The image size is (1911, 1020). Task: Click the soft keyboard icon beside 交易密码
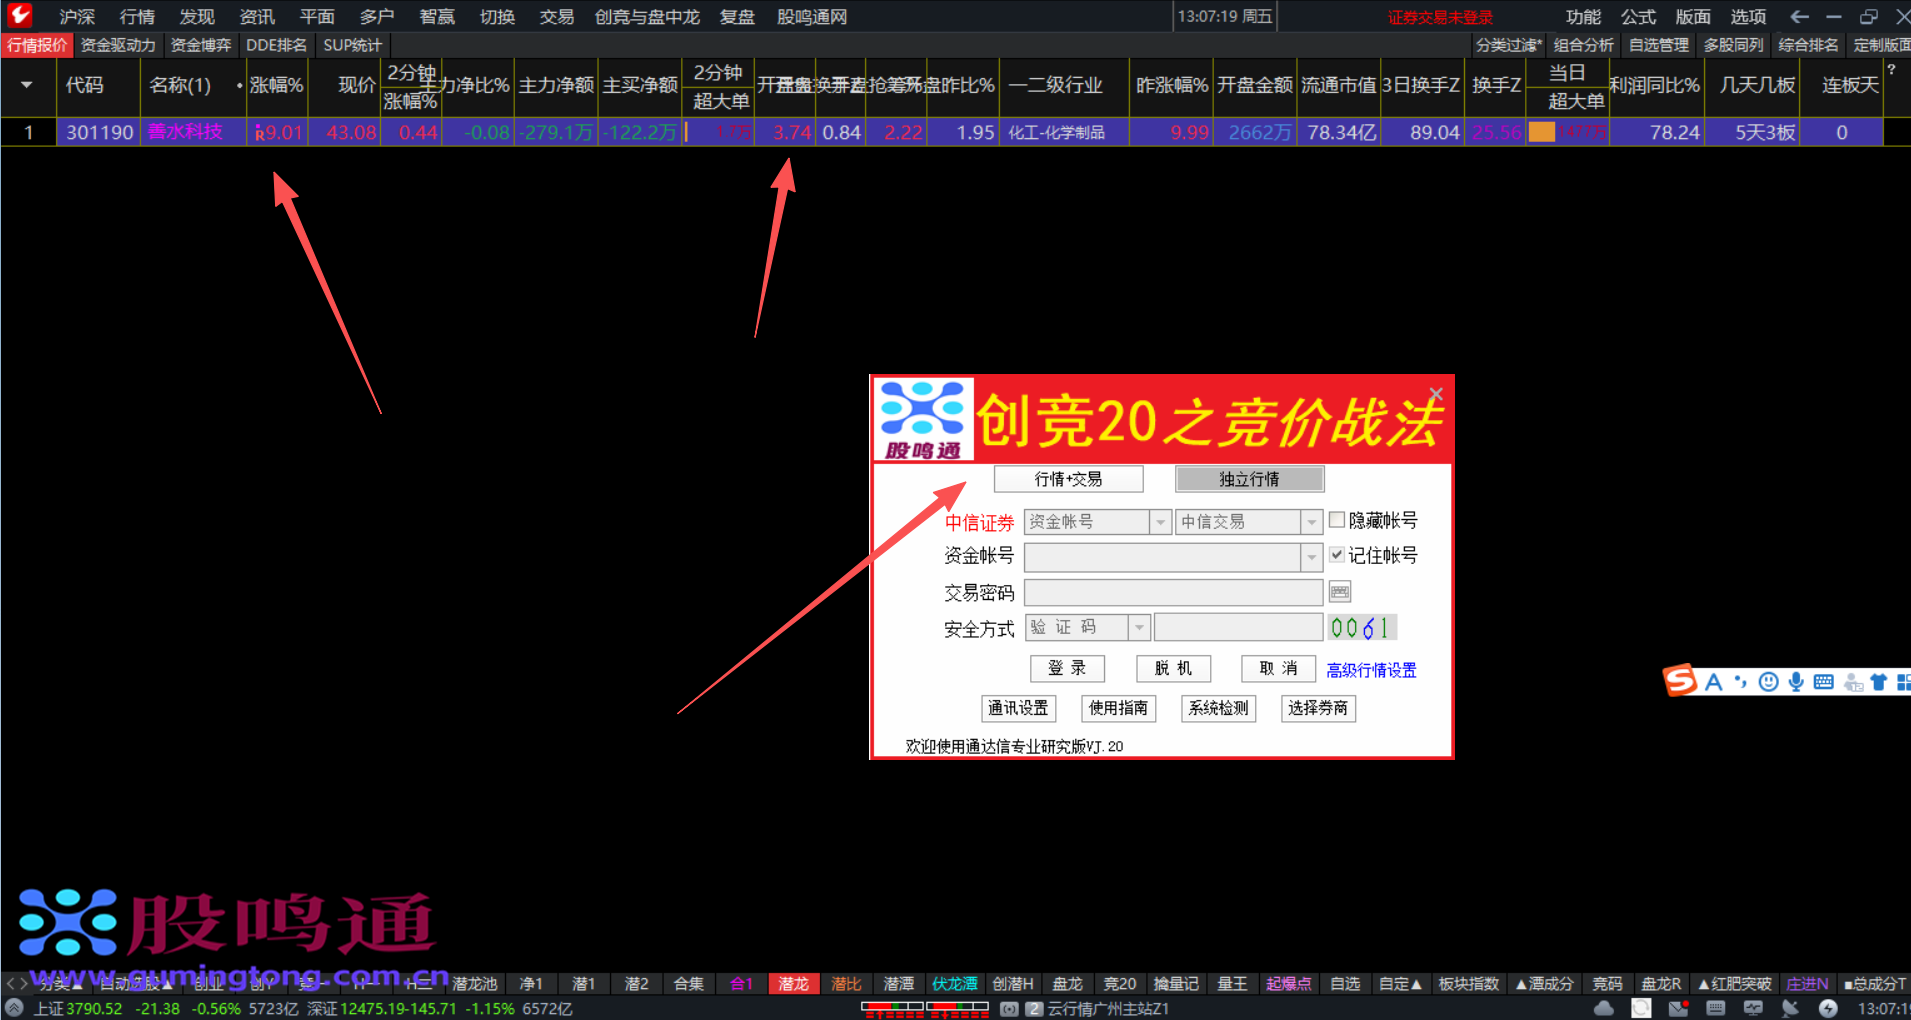click(1340, 592)
